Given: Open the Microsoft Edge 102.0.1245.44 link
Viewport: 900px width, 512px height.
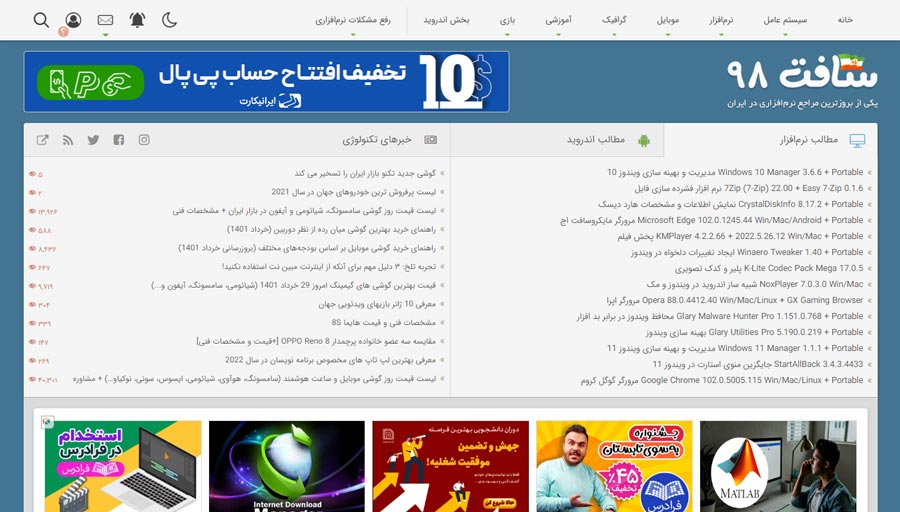Looking at the screenshot, I should pyautogui.click(x=712, y=220).
